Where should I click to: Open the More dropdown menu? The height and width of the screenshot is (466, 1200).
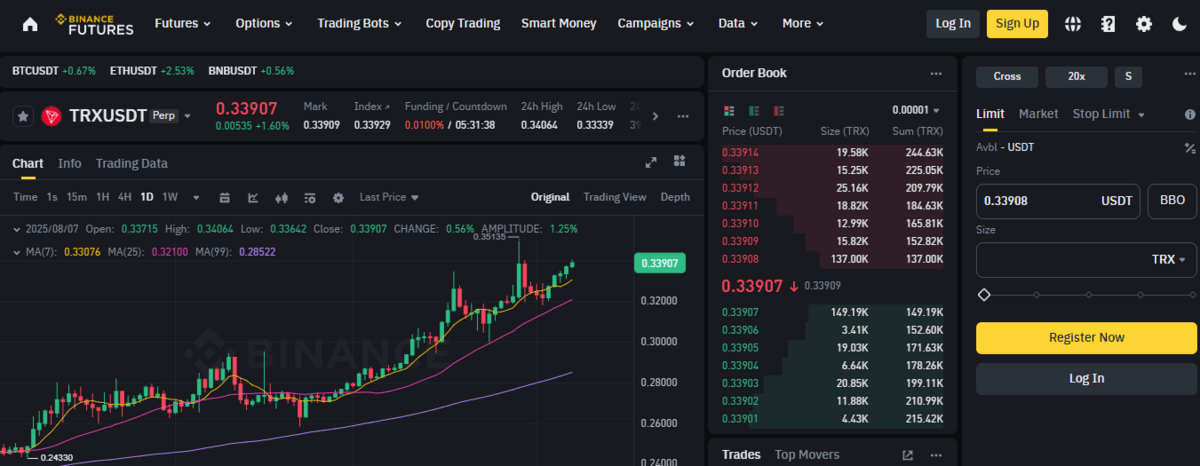pos(803,23)
